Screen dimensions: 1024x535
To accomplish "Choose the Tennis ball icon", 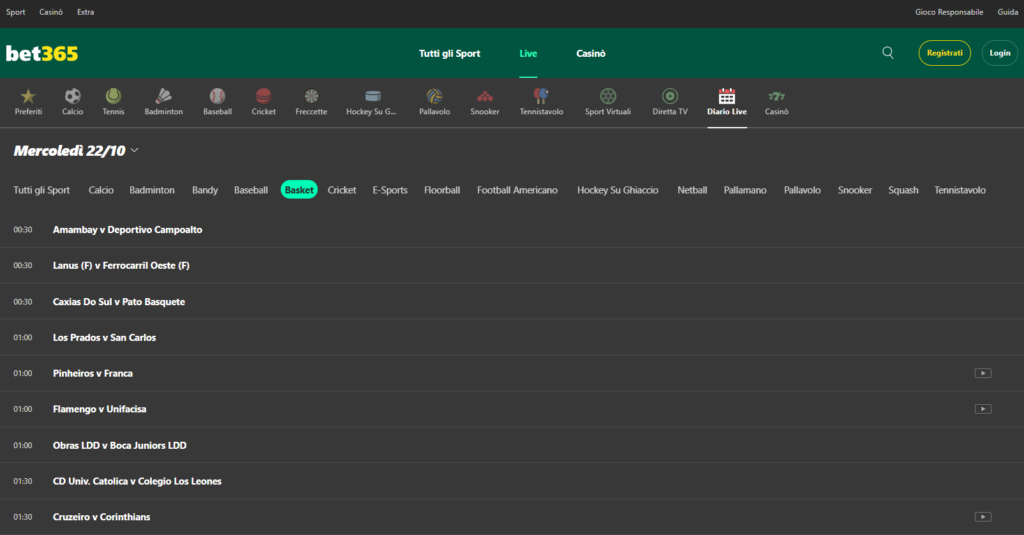I will (x=113, y=96).
